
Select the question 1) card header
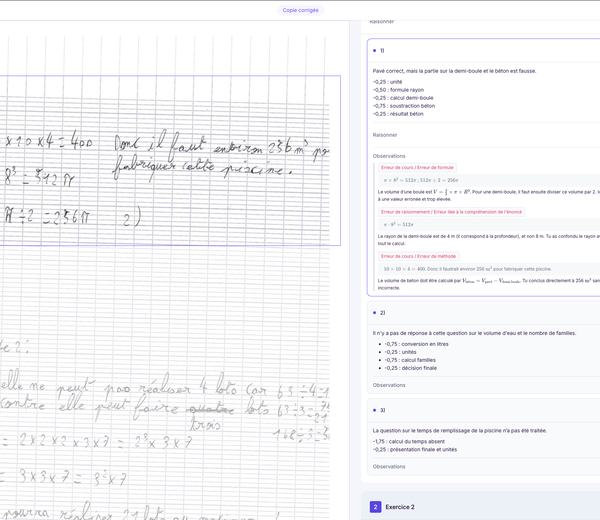coord(484,51)
